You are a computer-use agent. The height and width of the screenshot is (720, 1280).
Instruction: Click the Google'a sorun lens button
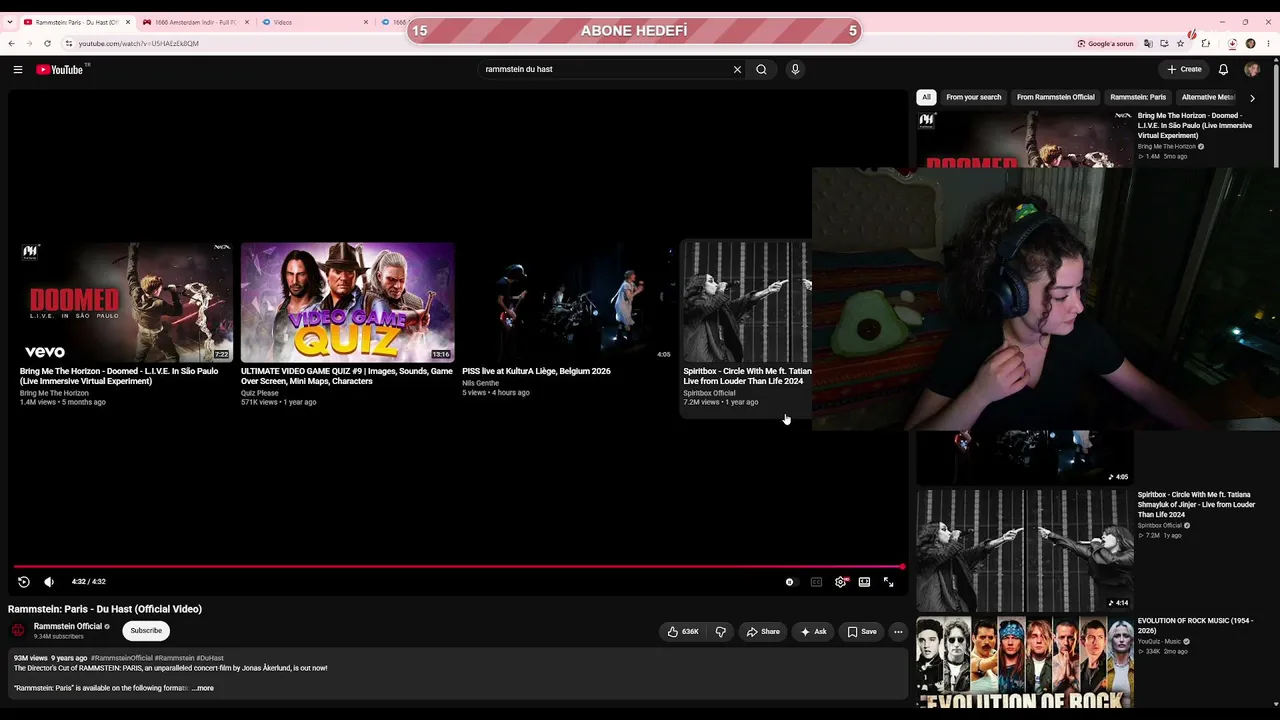click(x=1105, y=44)
